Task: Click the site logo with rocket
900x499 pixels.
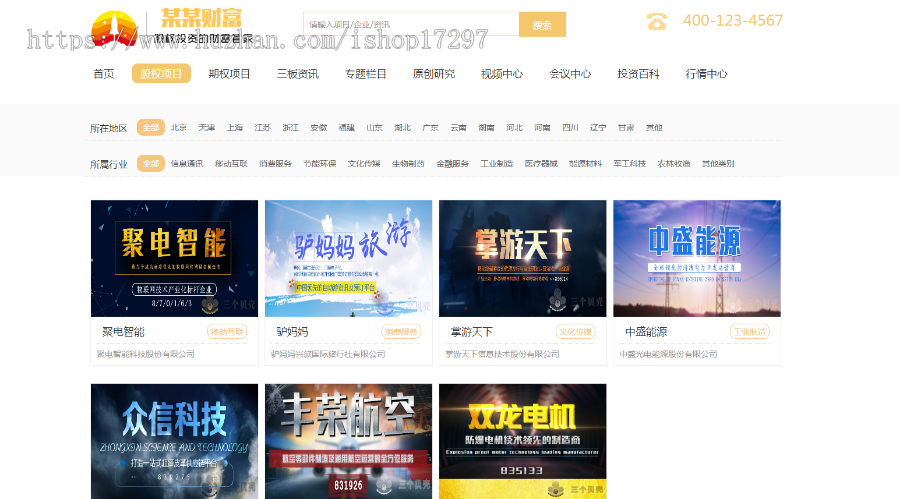Action: tap(114, 28)
